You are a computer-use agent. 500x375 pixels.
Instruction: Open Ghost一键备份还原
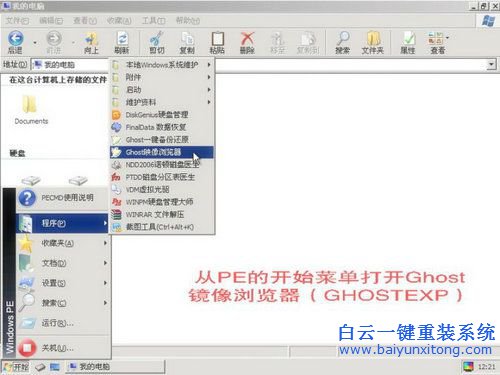(x=162, y=139)
